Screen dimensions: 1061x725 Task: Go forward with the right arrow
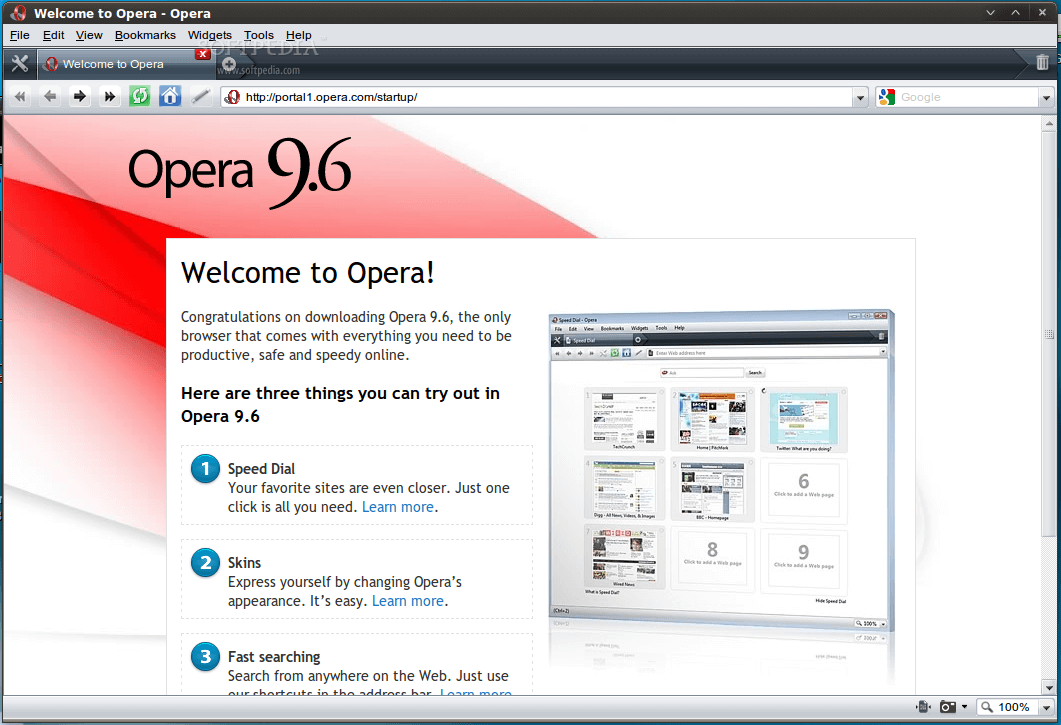(80, 97)
